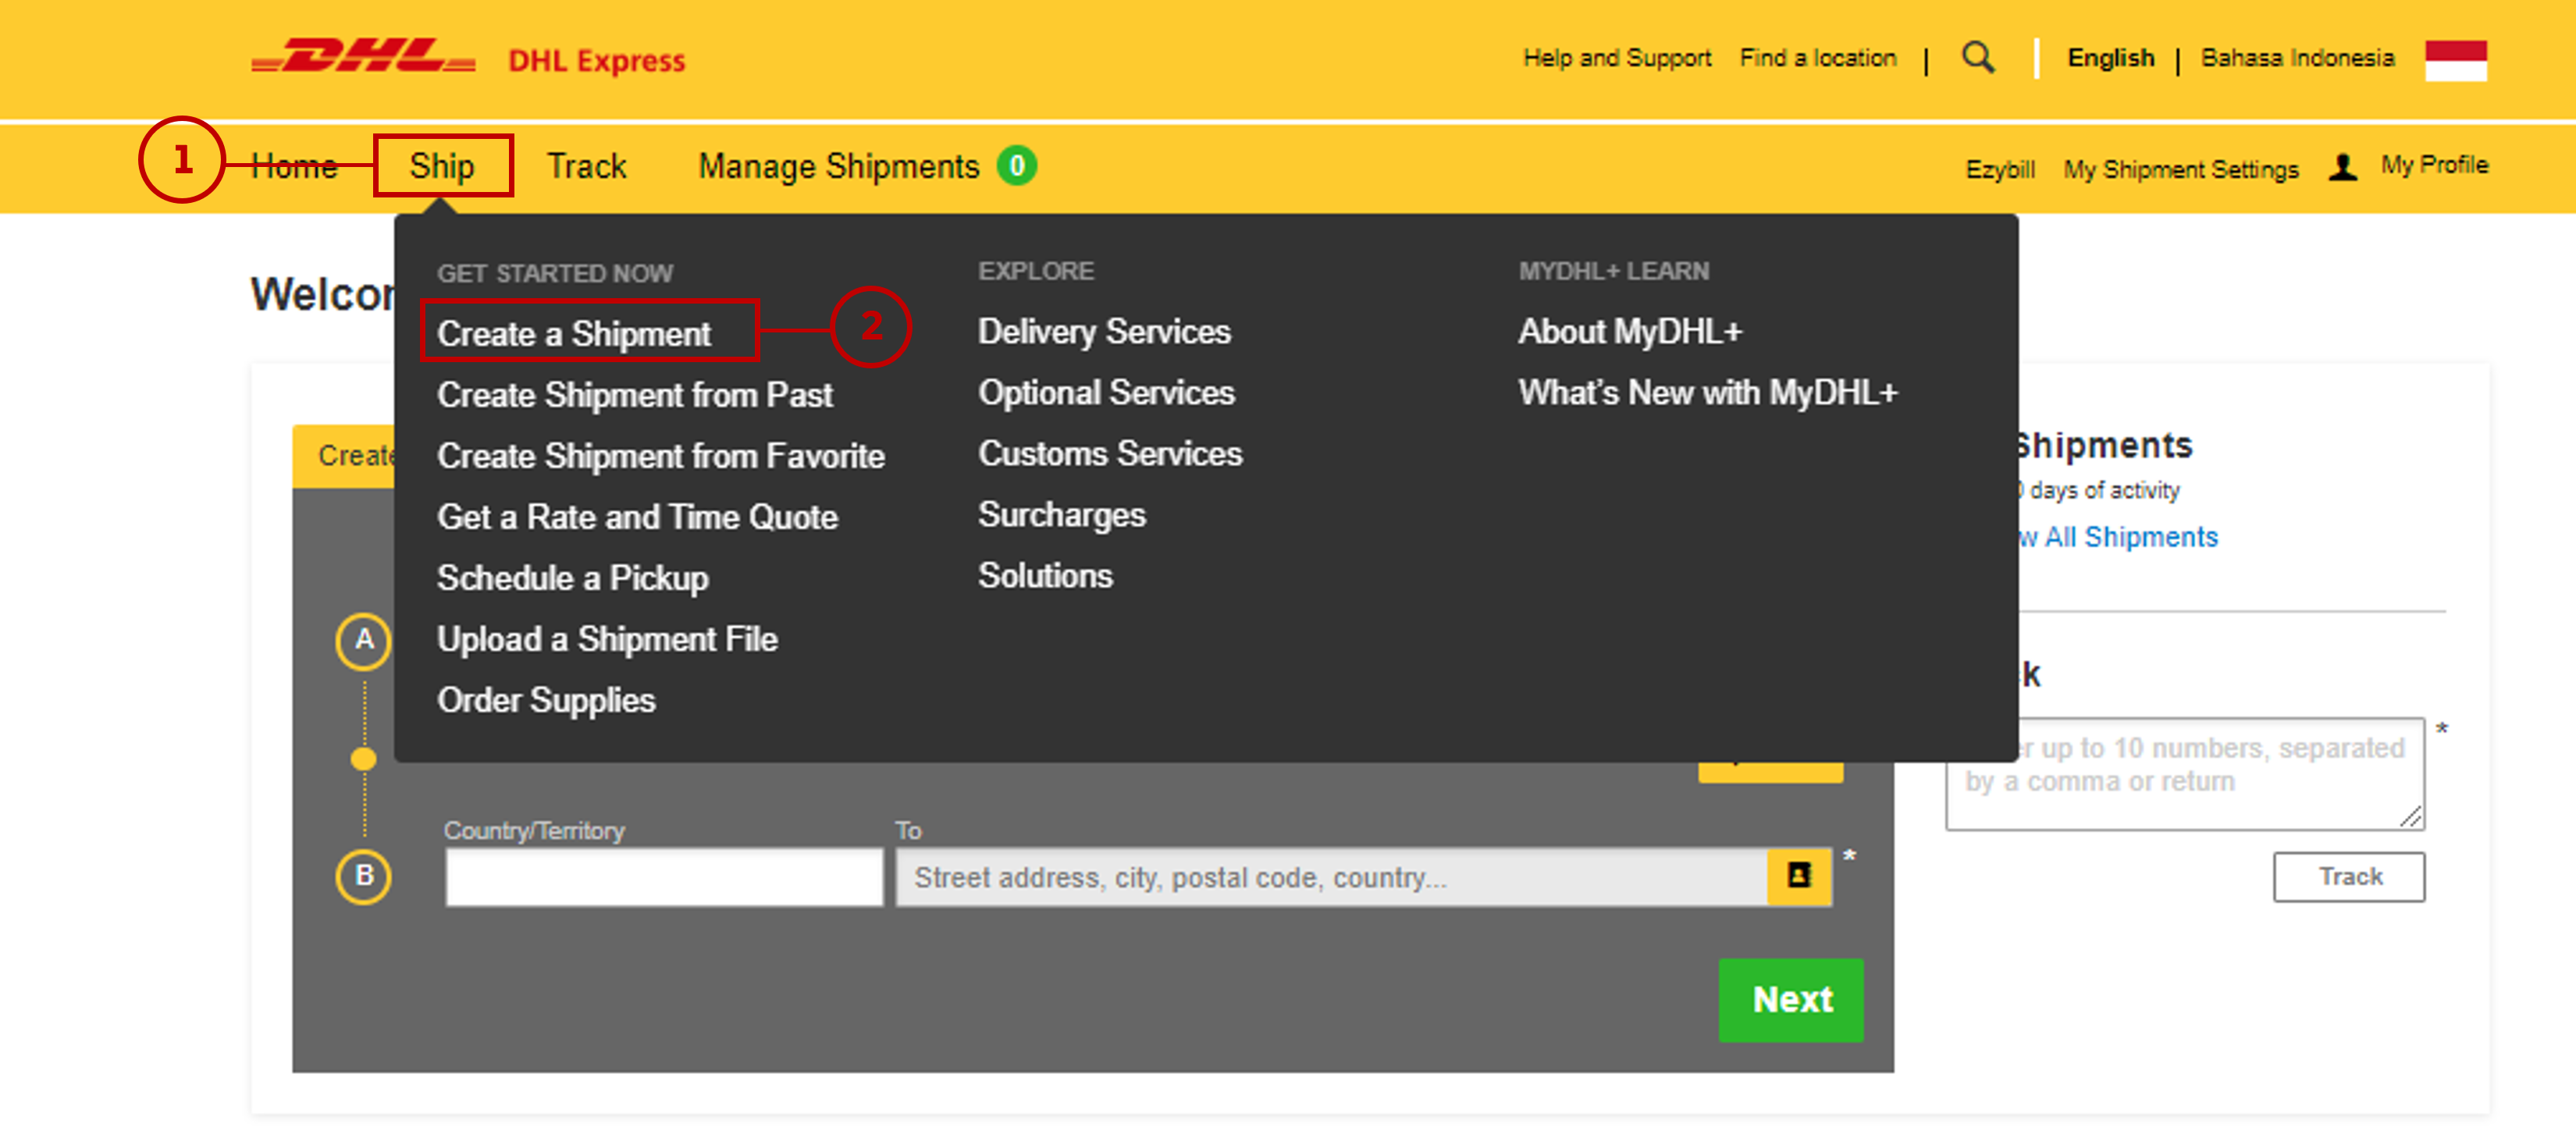Click the Indonesia flag icon
This screenshot has width=2576, height=1134.
[x=2455, y=60]
